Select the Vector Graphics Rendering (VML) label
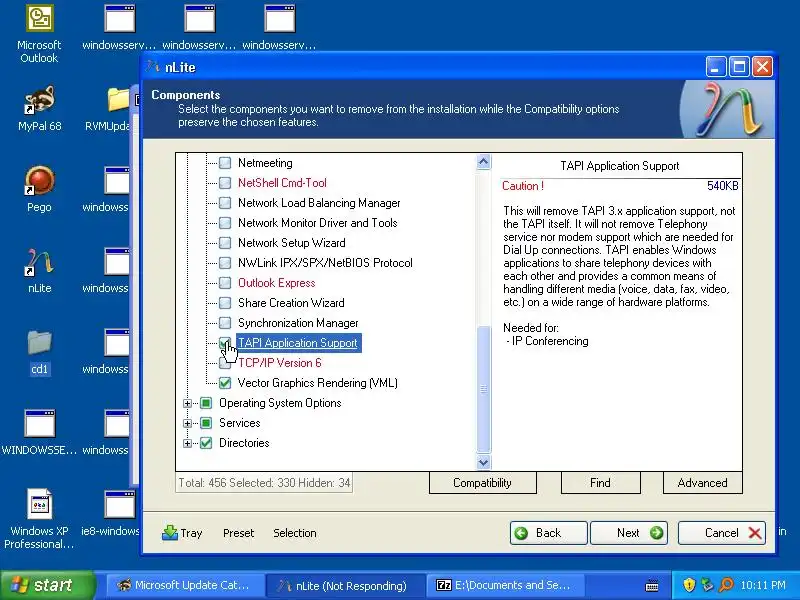The width and height of the screenshot is (800, 600). pos(317,383)
